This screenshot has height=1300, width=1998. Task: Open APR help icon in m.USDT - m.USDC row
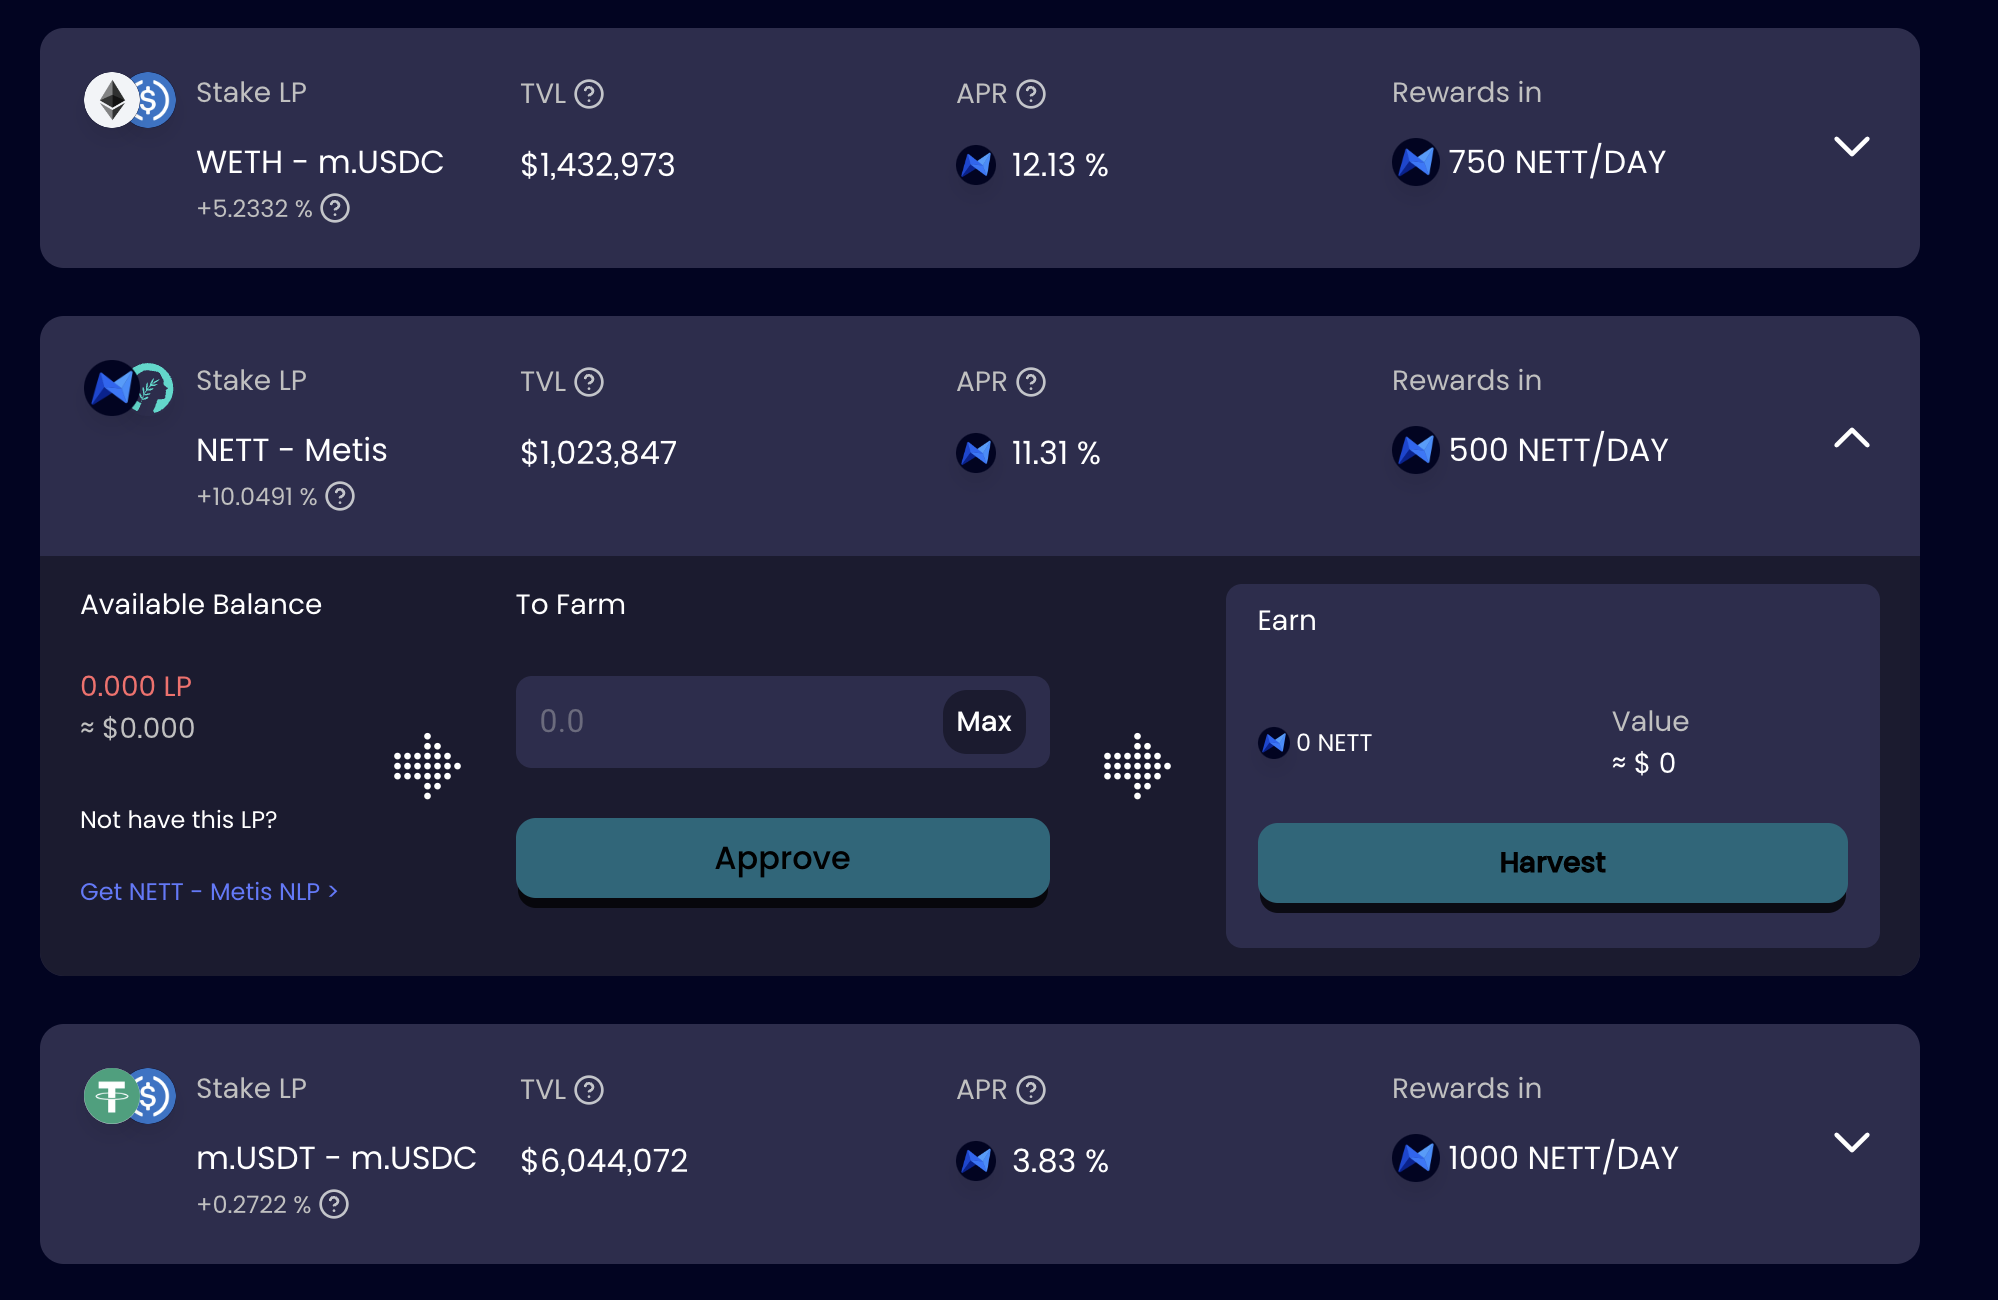tap(1031, 1090)
